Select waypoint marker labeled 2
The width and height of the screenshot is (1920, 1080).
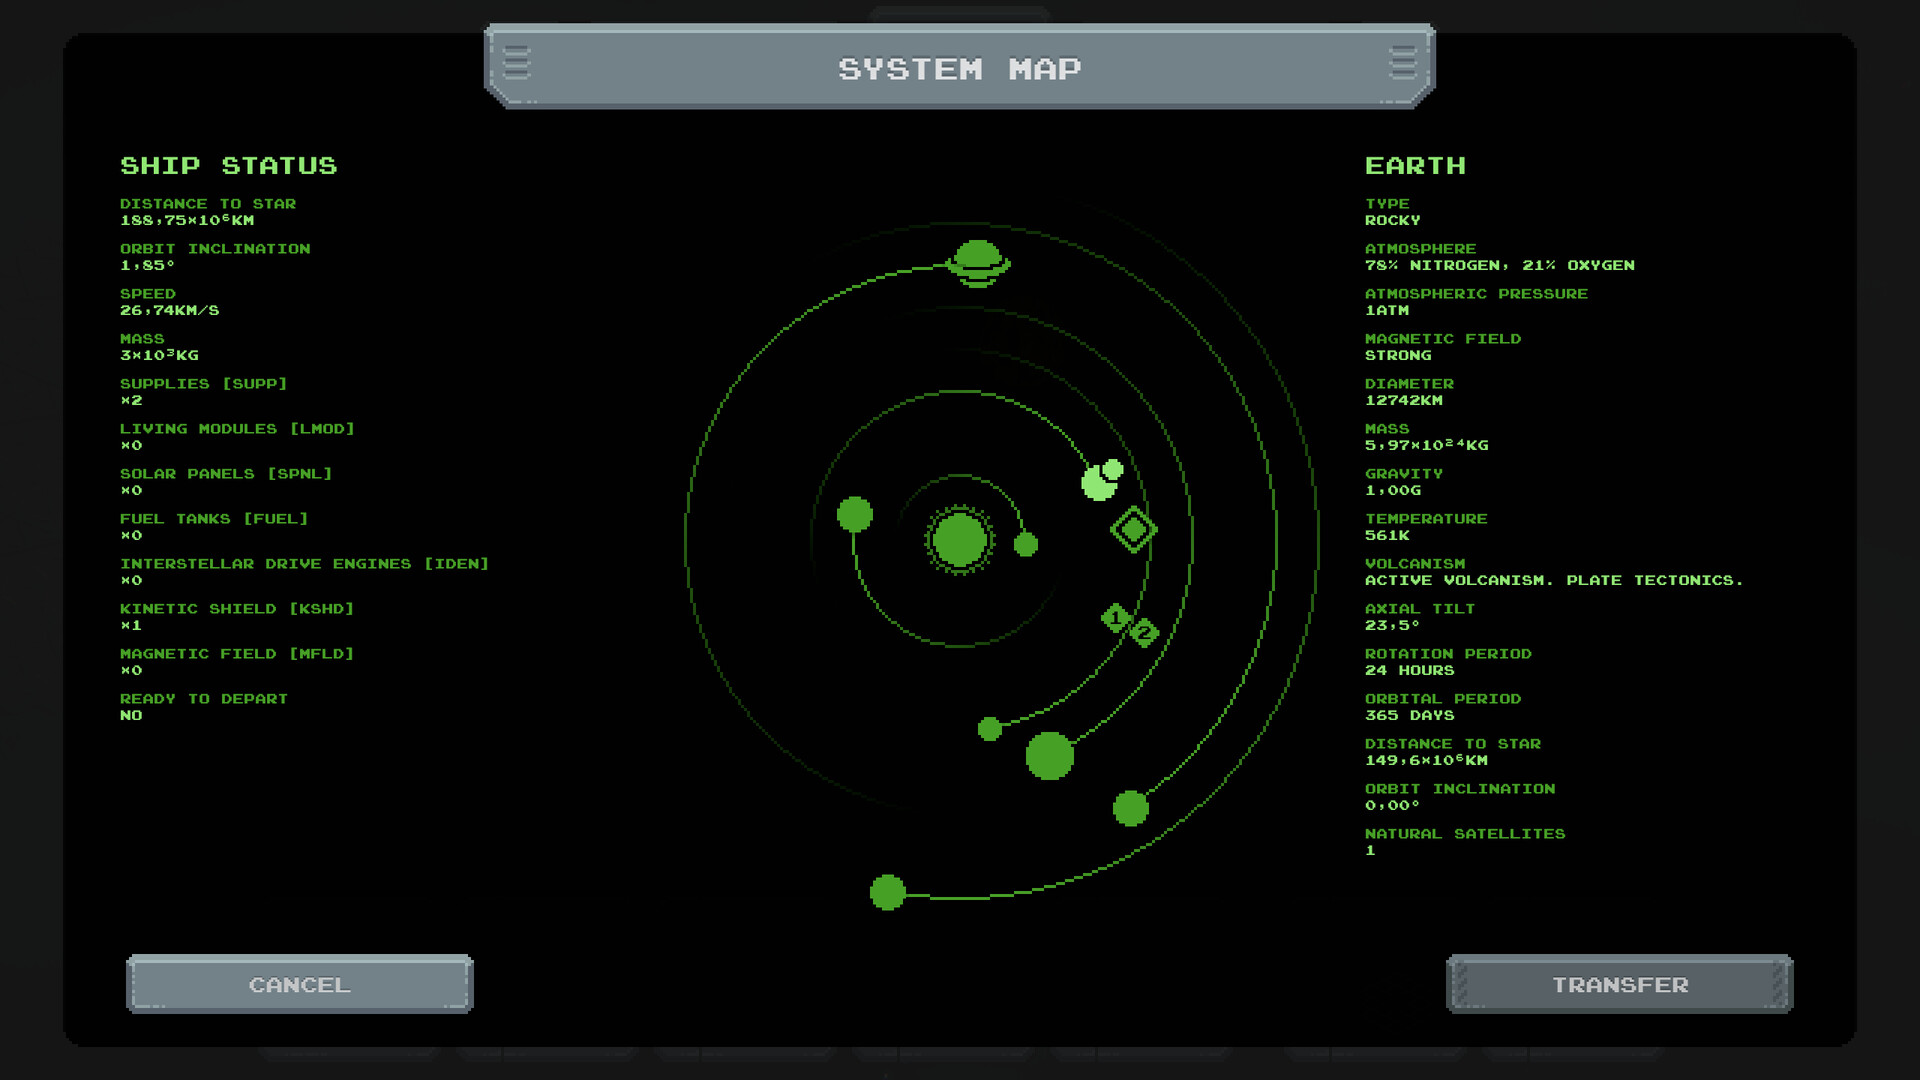click(x=1143, y=632)
